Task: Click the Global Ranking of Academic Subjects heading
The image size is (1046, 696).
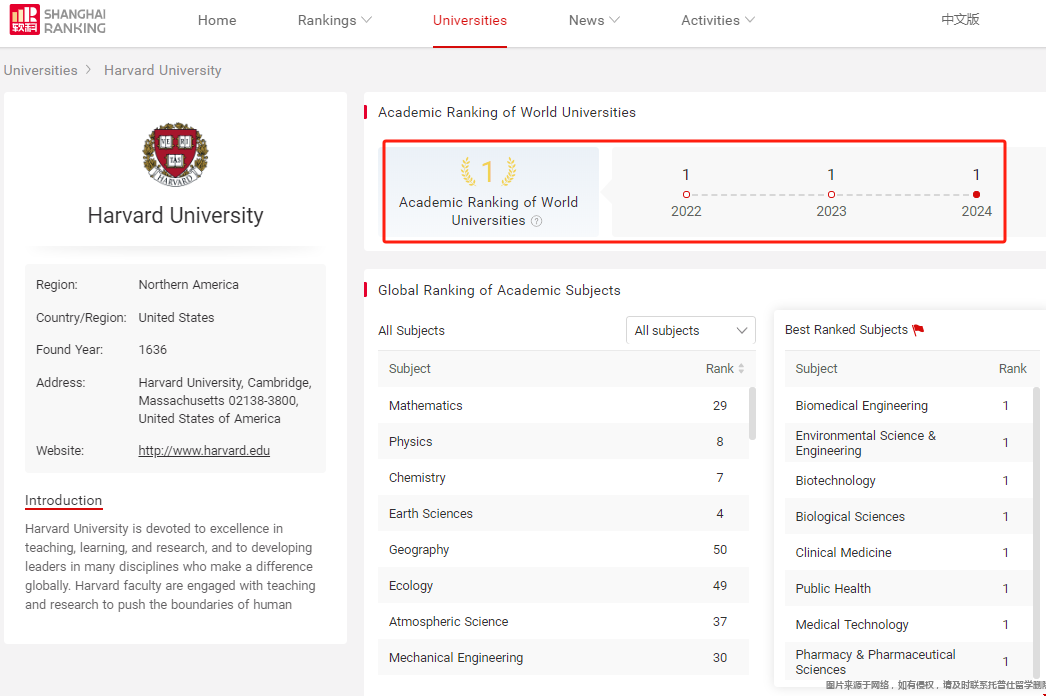Action: pyautogui.click(x=499, y=290)
